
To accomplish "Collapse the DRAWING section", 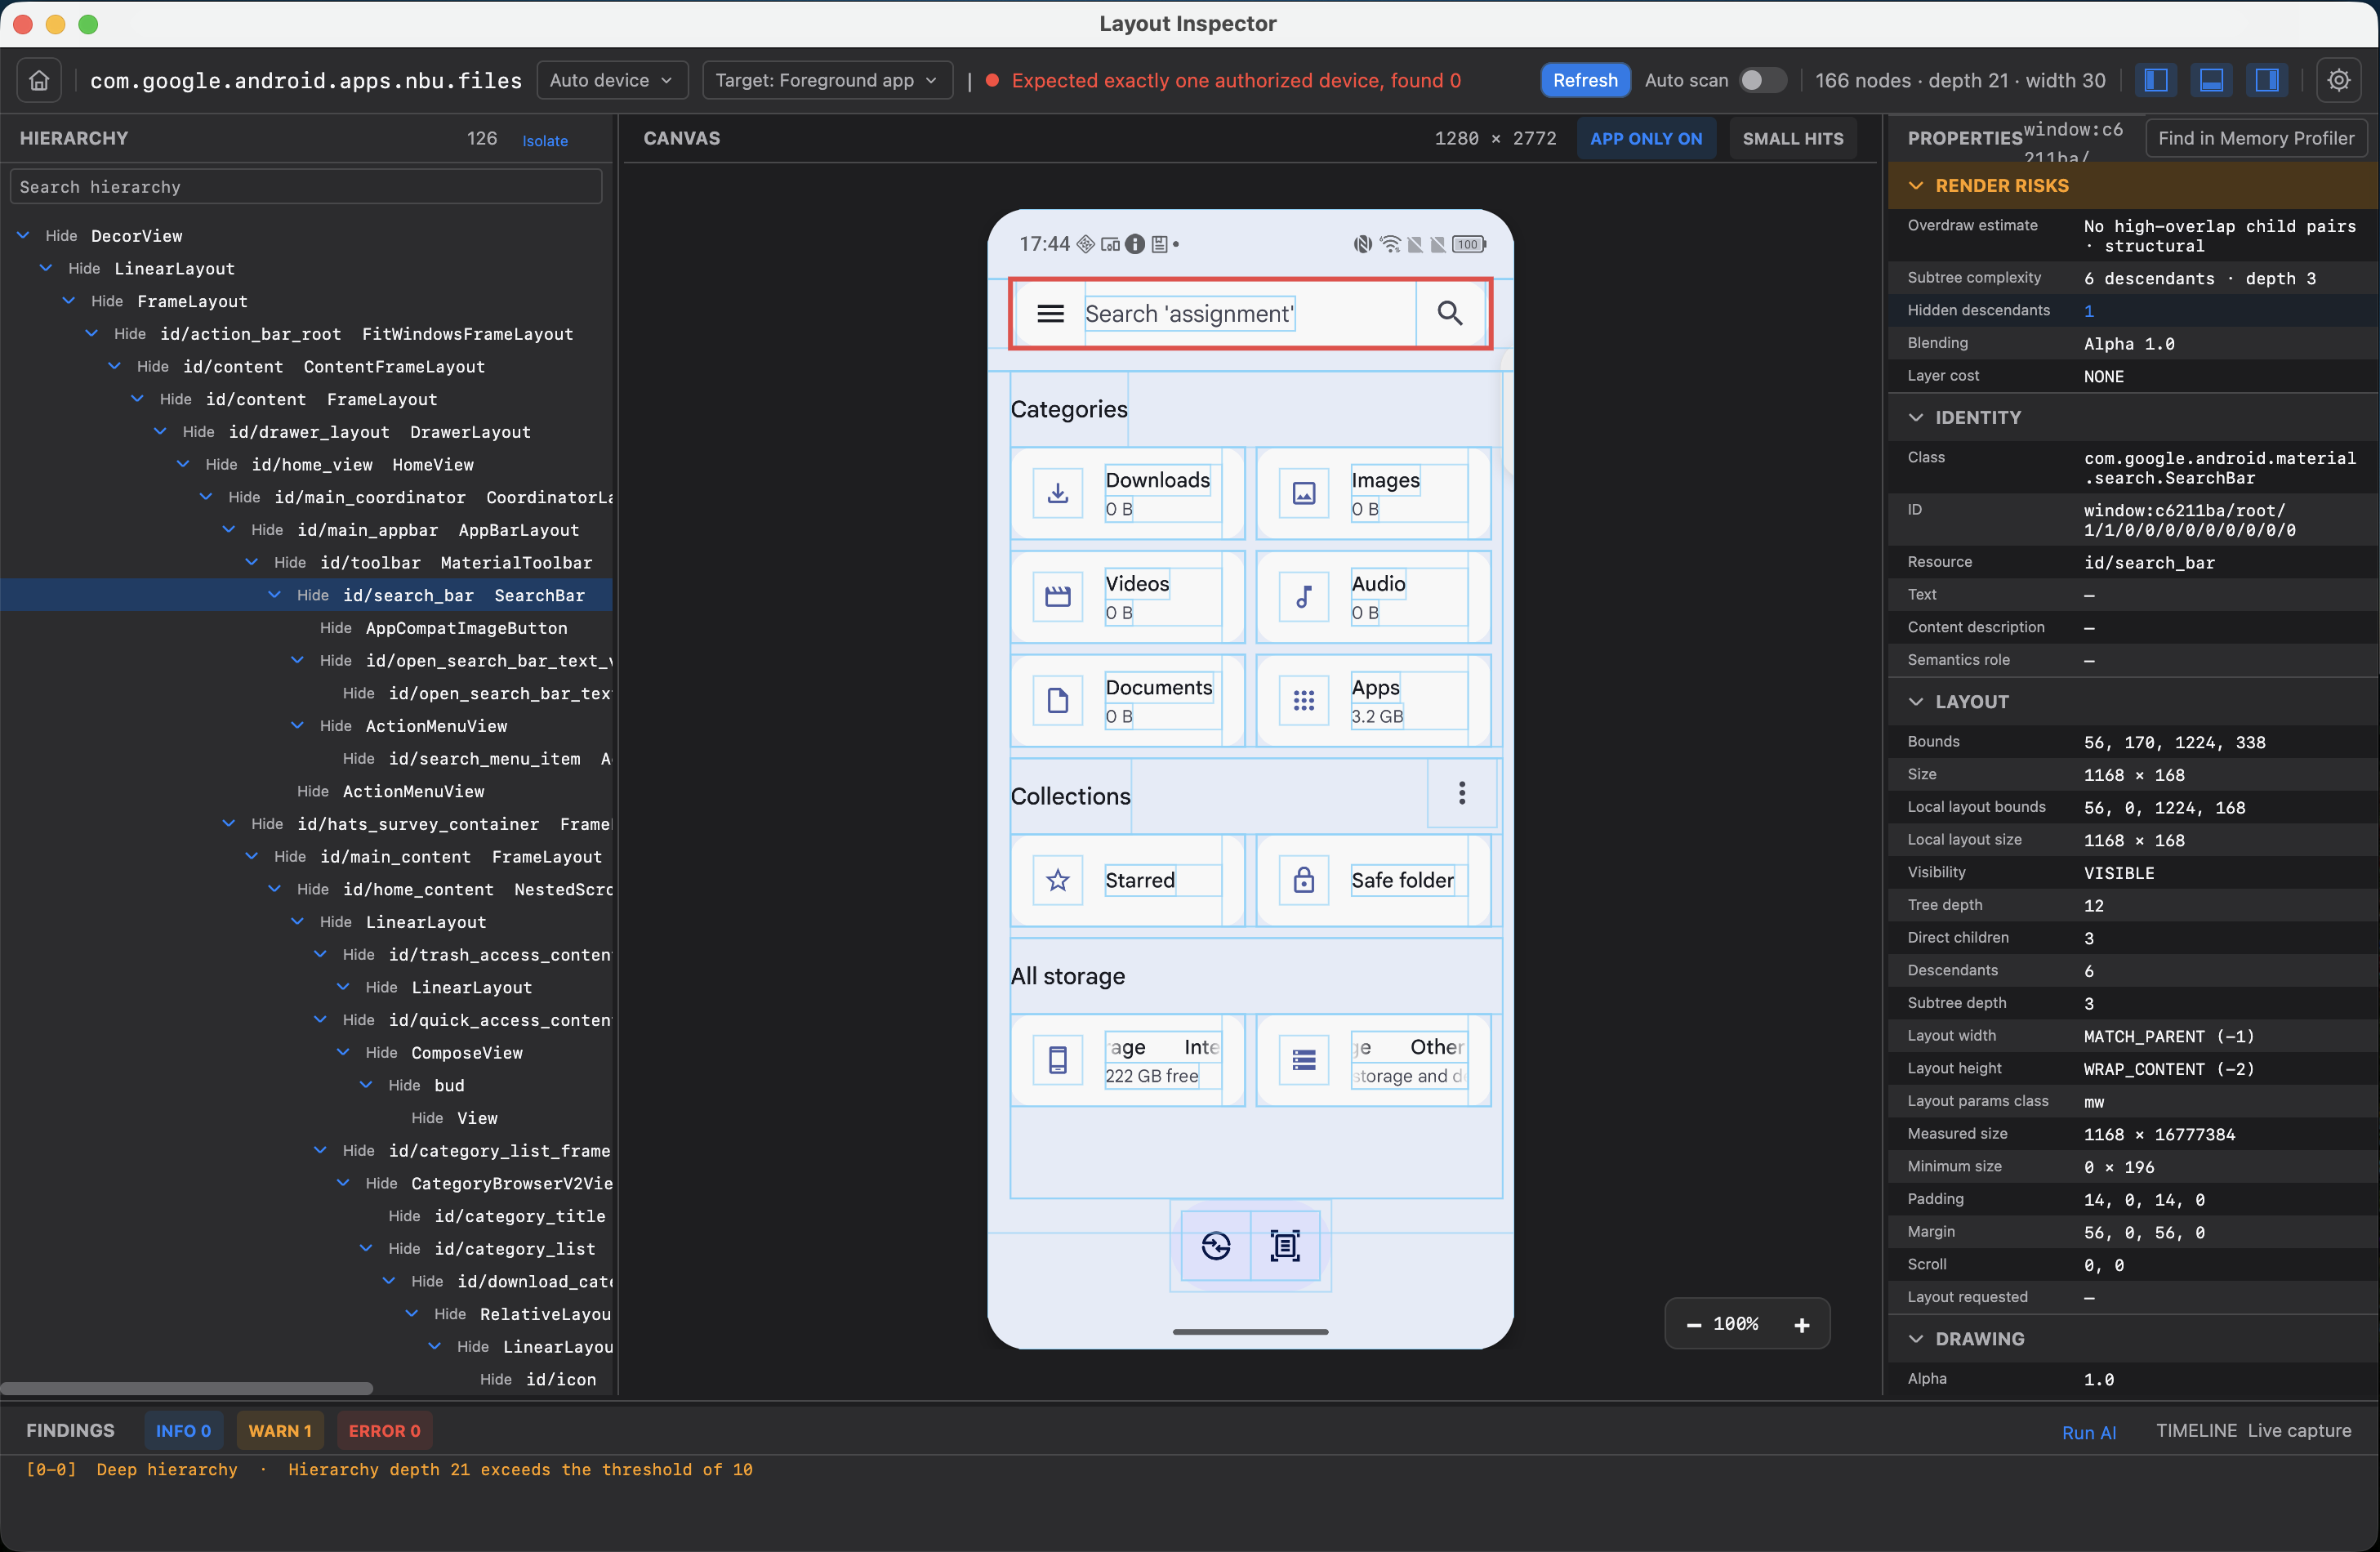I will tap(1916, 1339).
